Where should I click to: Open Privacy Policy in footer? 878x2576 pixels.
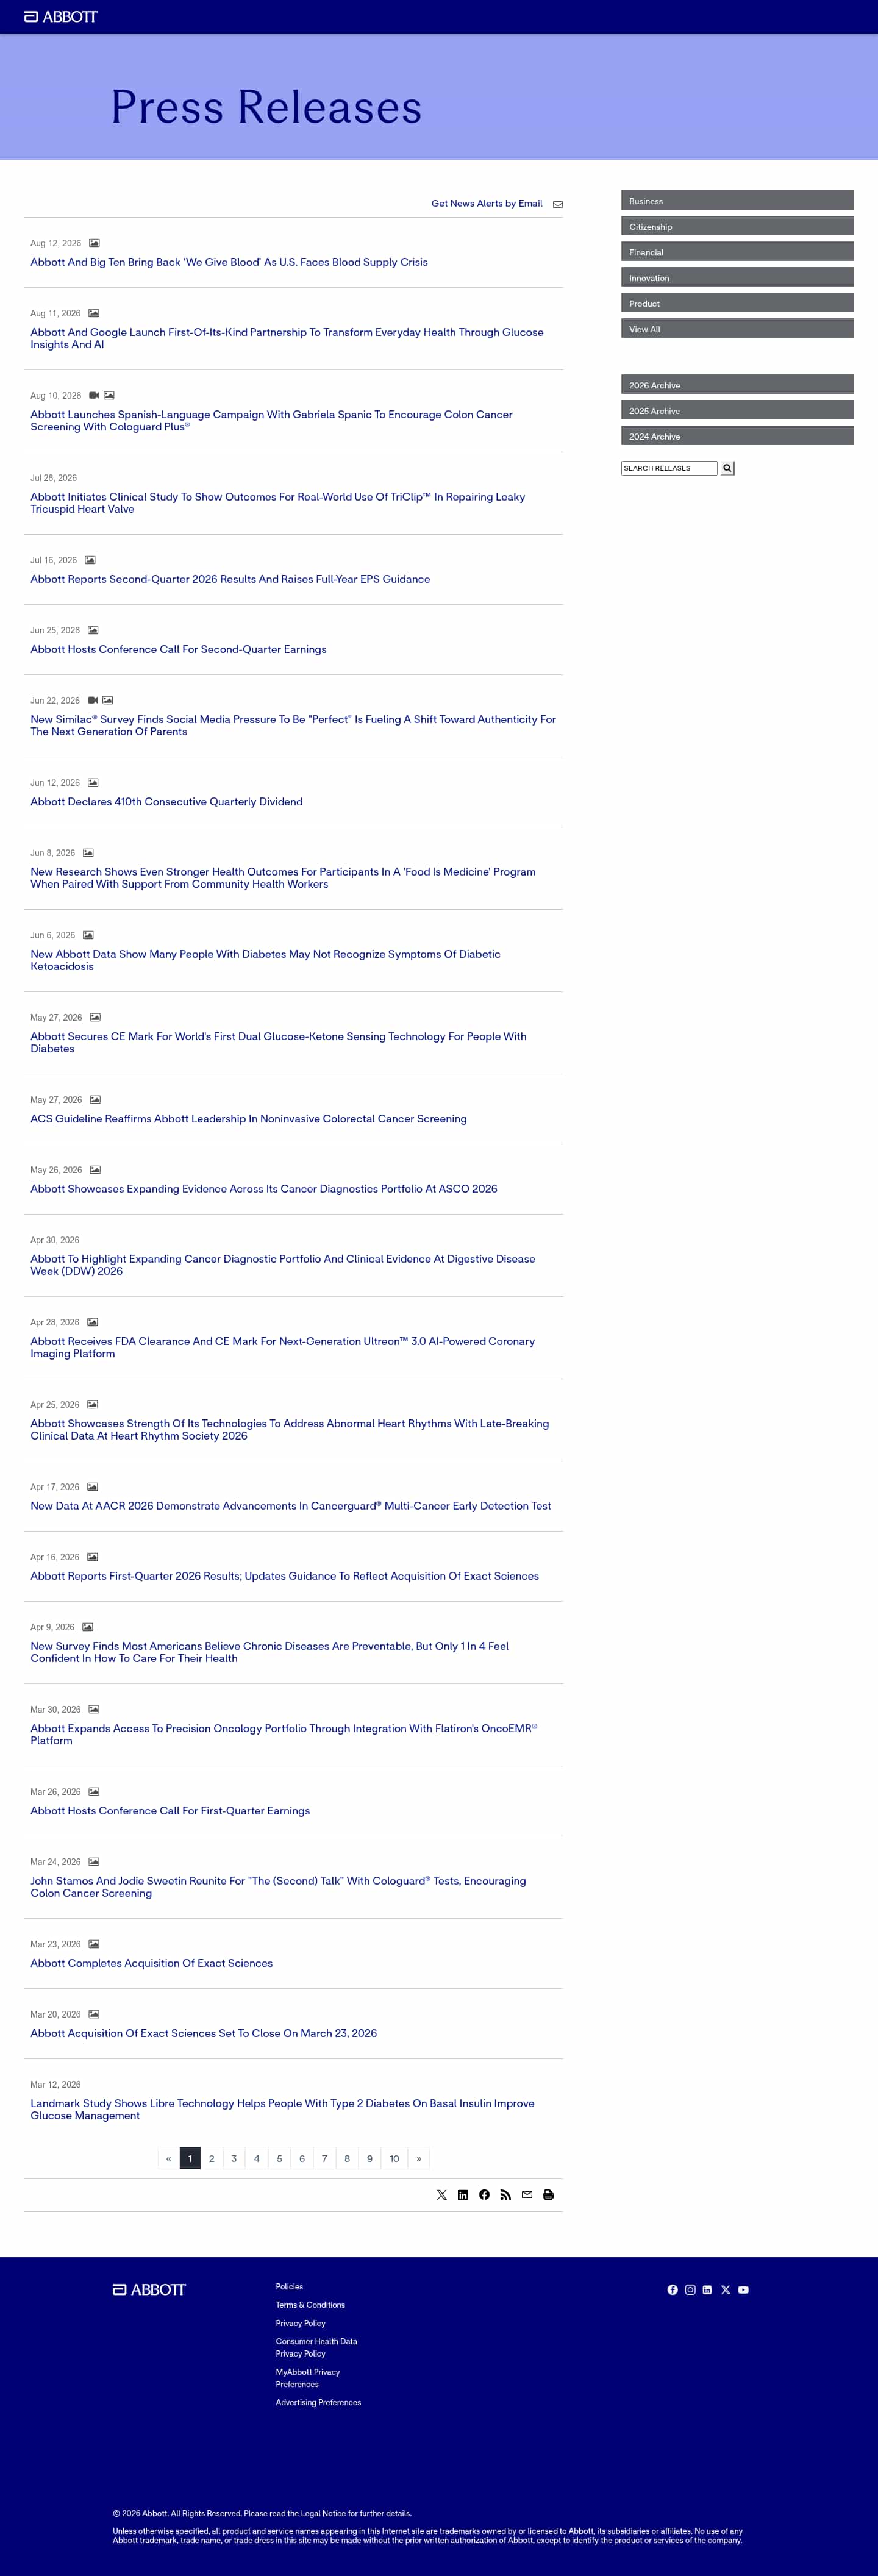301,2323
